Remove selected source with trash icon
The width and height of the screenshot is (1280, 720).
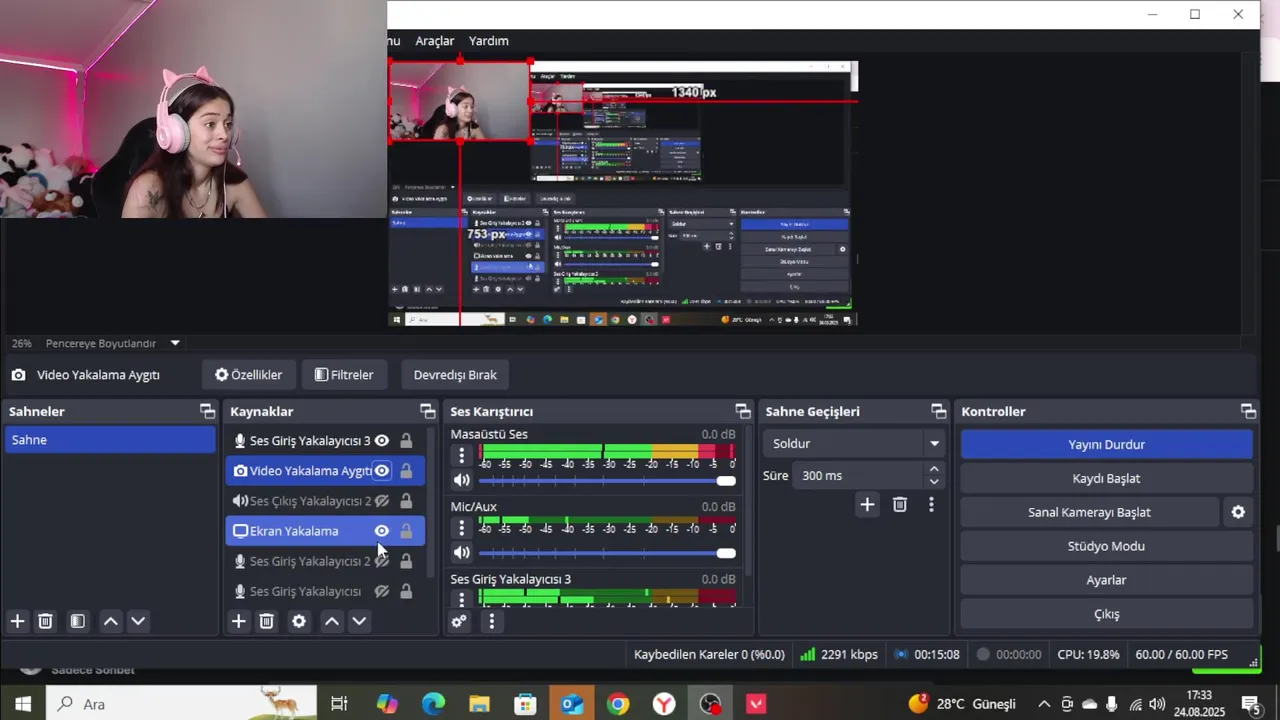pos(266,621)
